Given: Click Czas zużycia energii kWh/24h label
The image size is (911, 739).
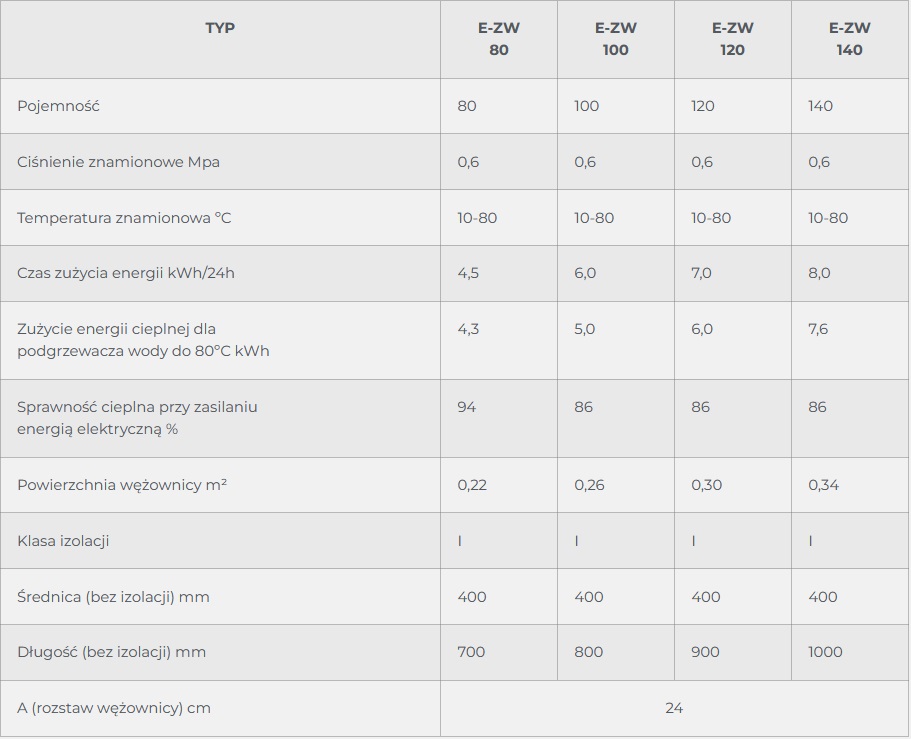Looking at the screenshot, I should (125, 273).
